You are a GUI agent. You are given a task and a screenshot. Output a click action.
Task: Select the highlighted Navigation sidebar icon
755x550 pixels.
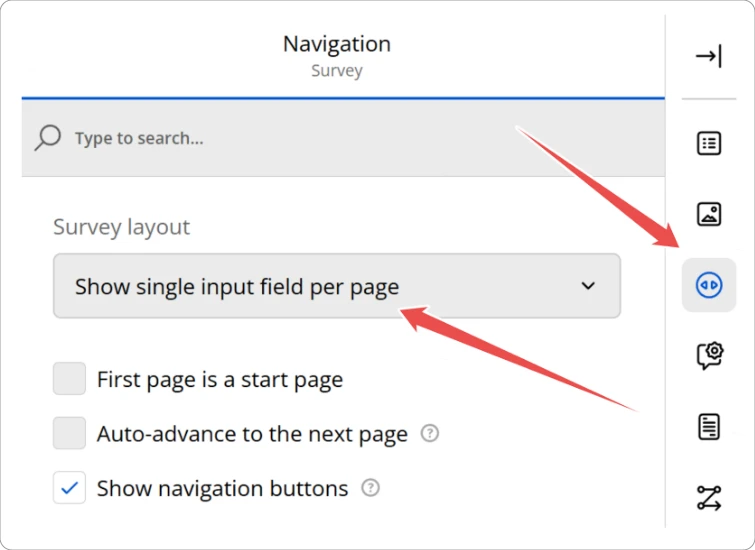coord(708,285)
